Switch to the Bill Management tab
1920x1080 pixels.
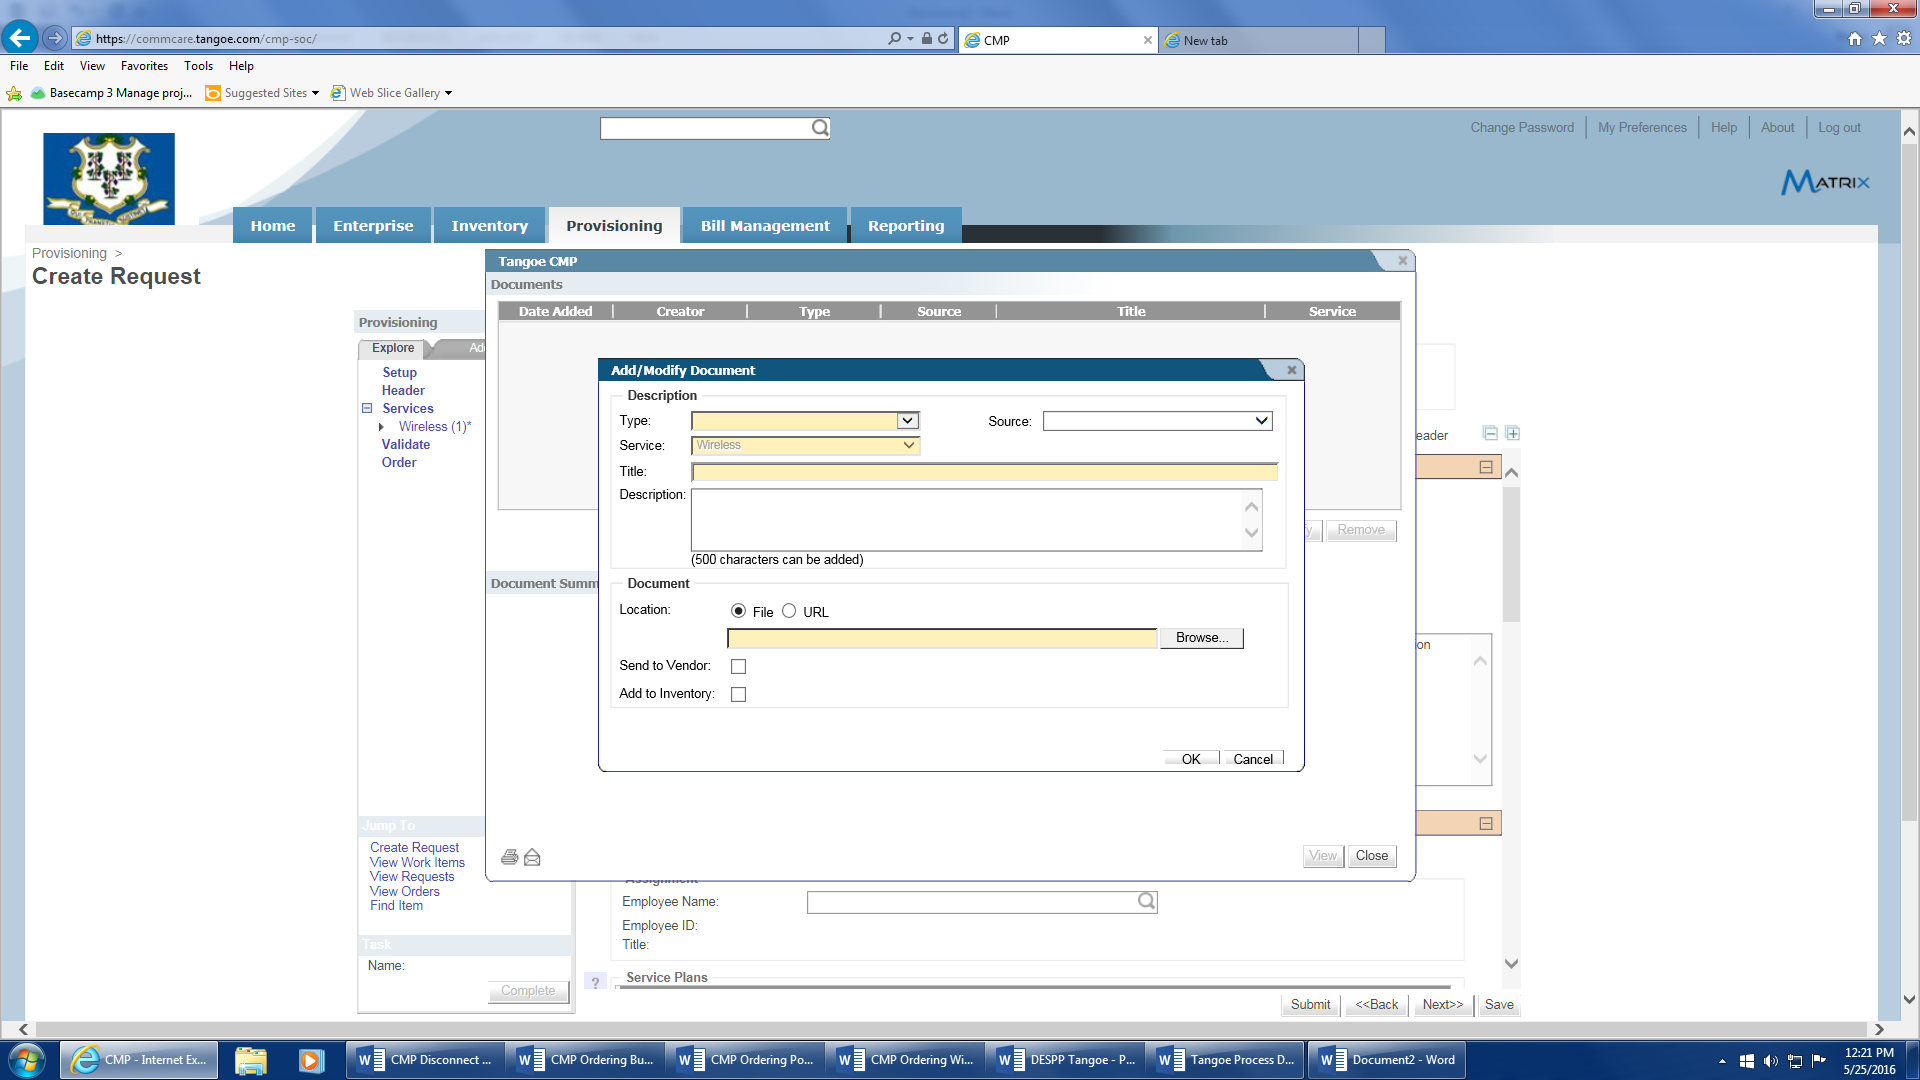[765, 226]
